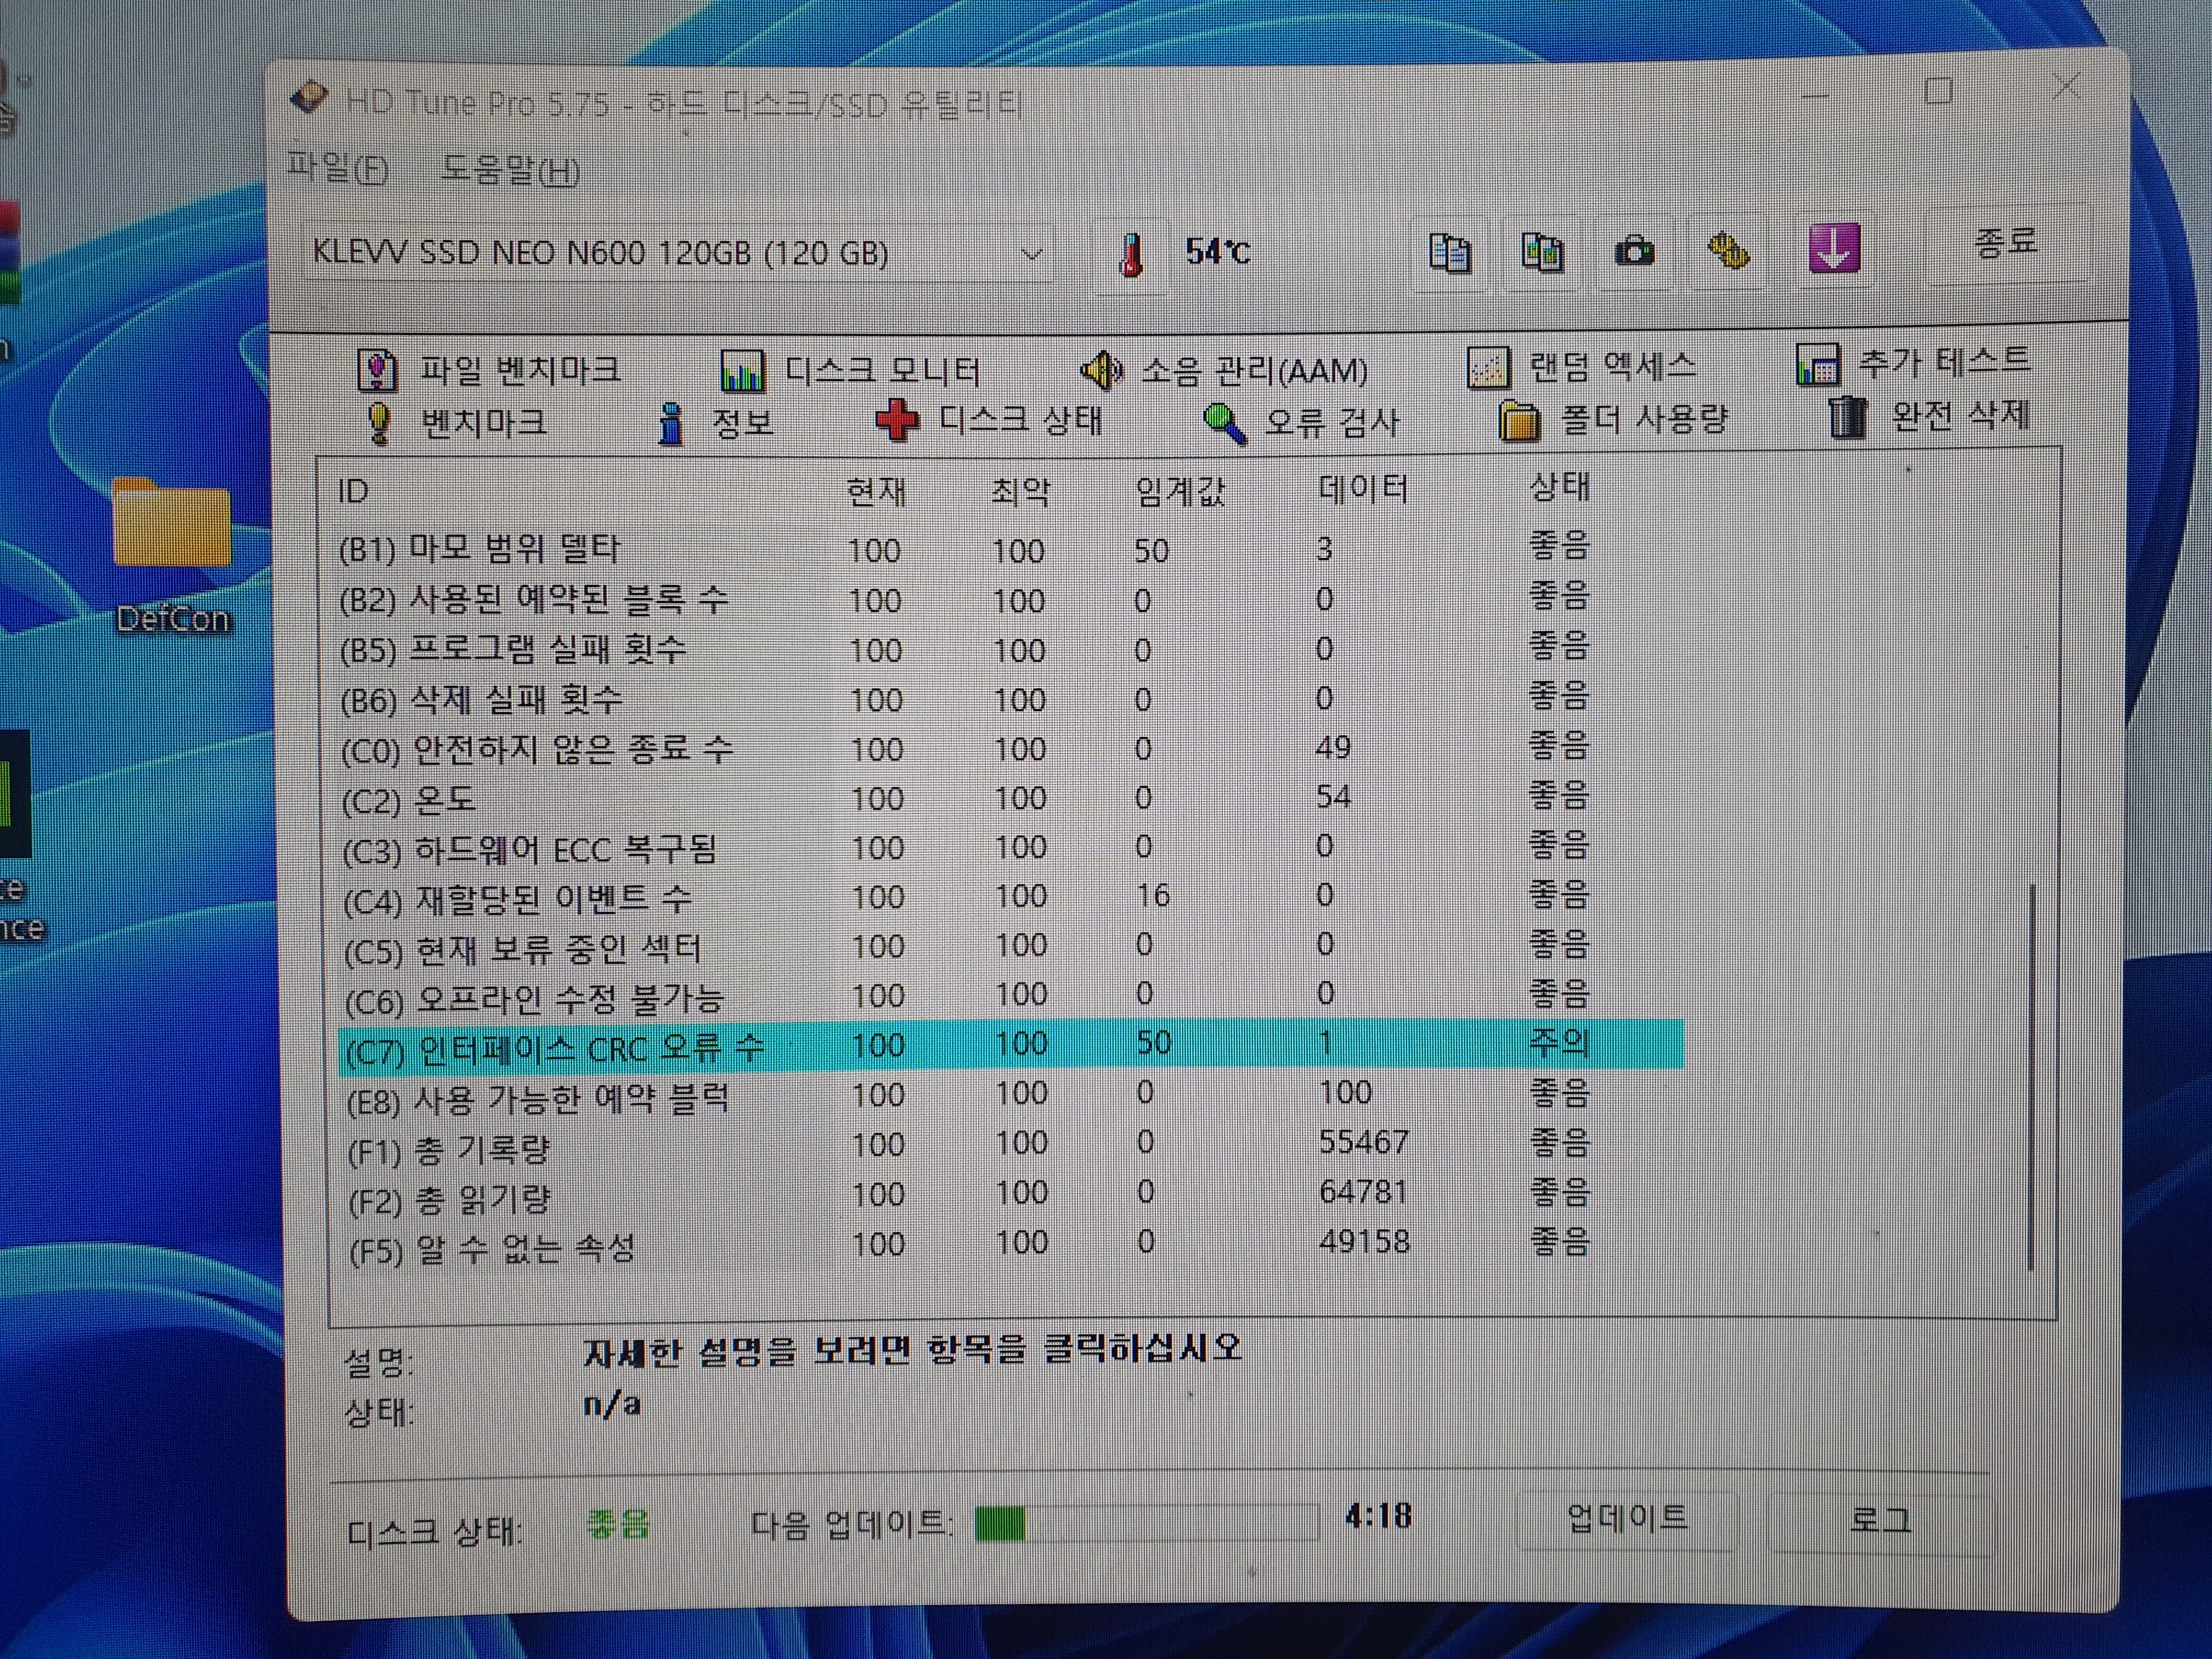The image size is (2212, 1659).
Task: Switch to the 디스크 모니터 tab
Action: 850,371
